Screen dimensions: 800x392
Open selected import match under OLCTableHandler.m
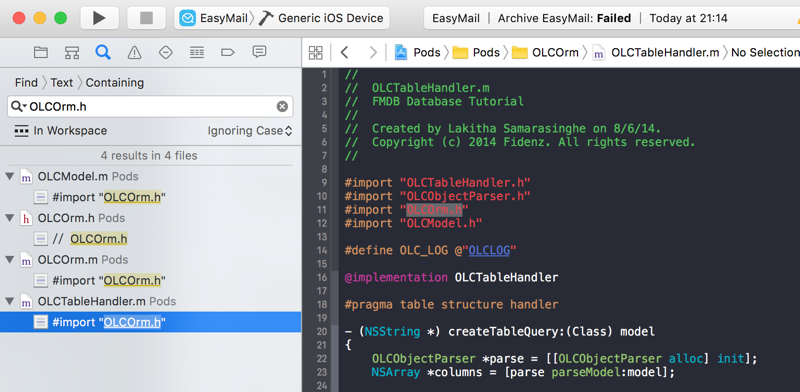[x=151, y=323]
